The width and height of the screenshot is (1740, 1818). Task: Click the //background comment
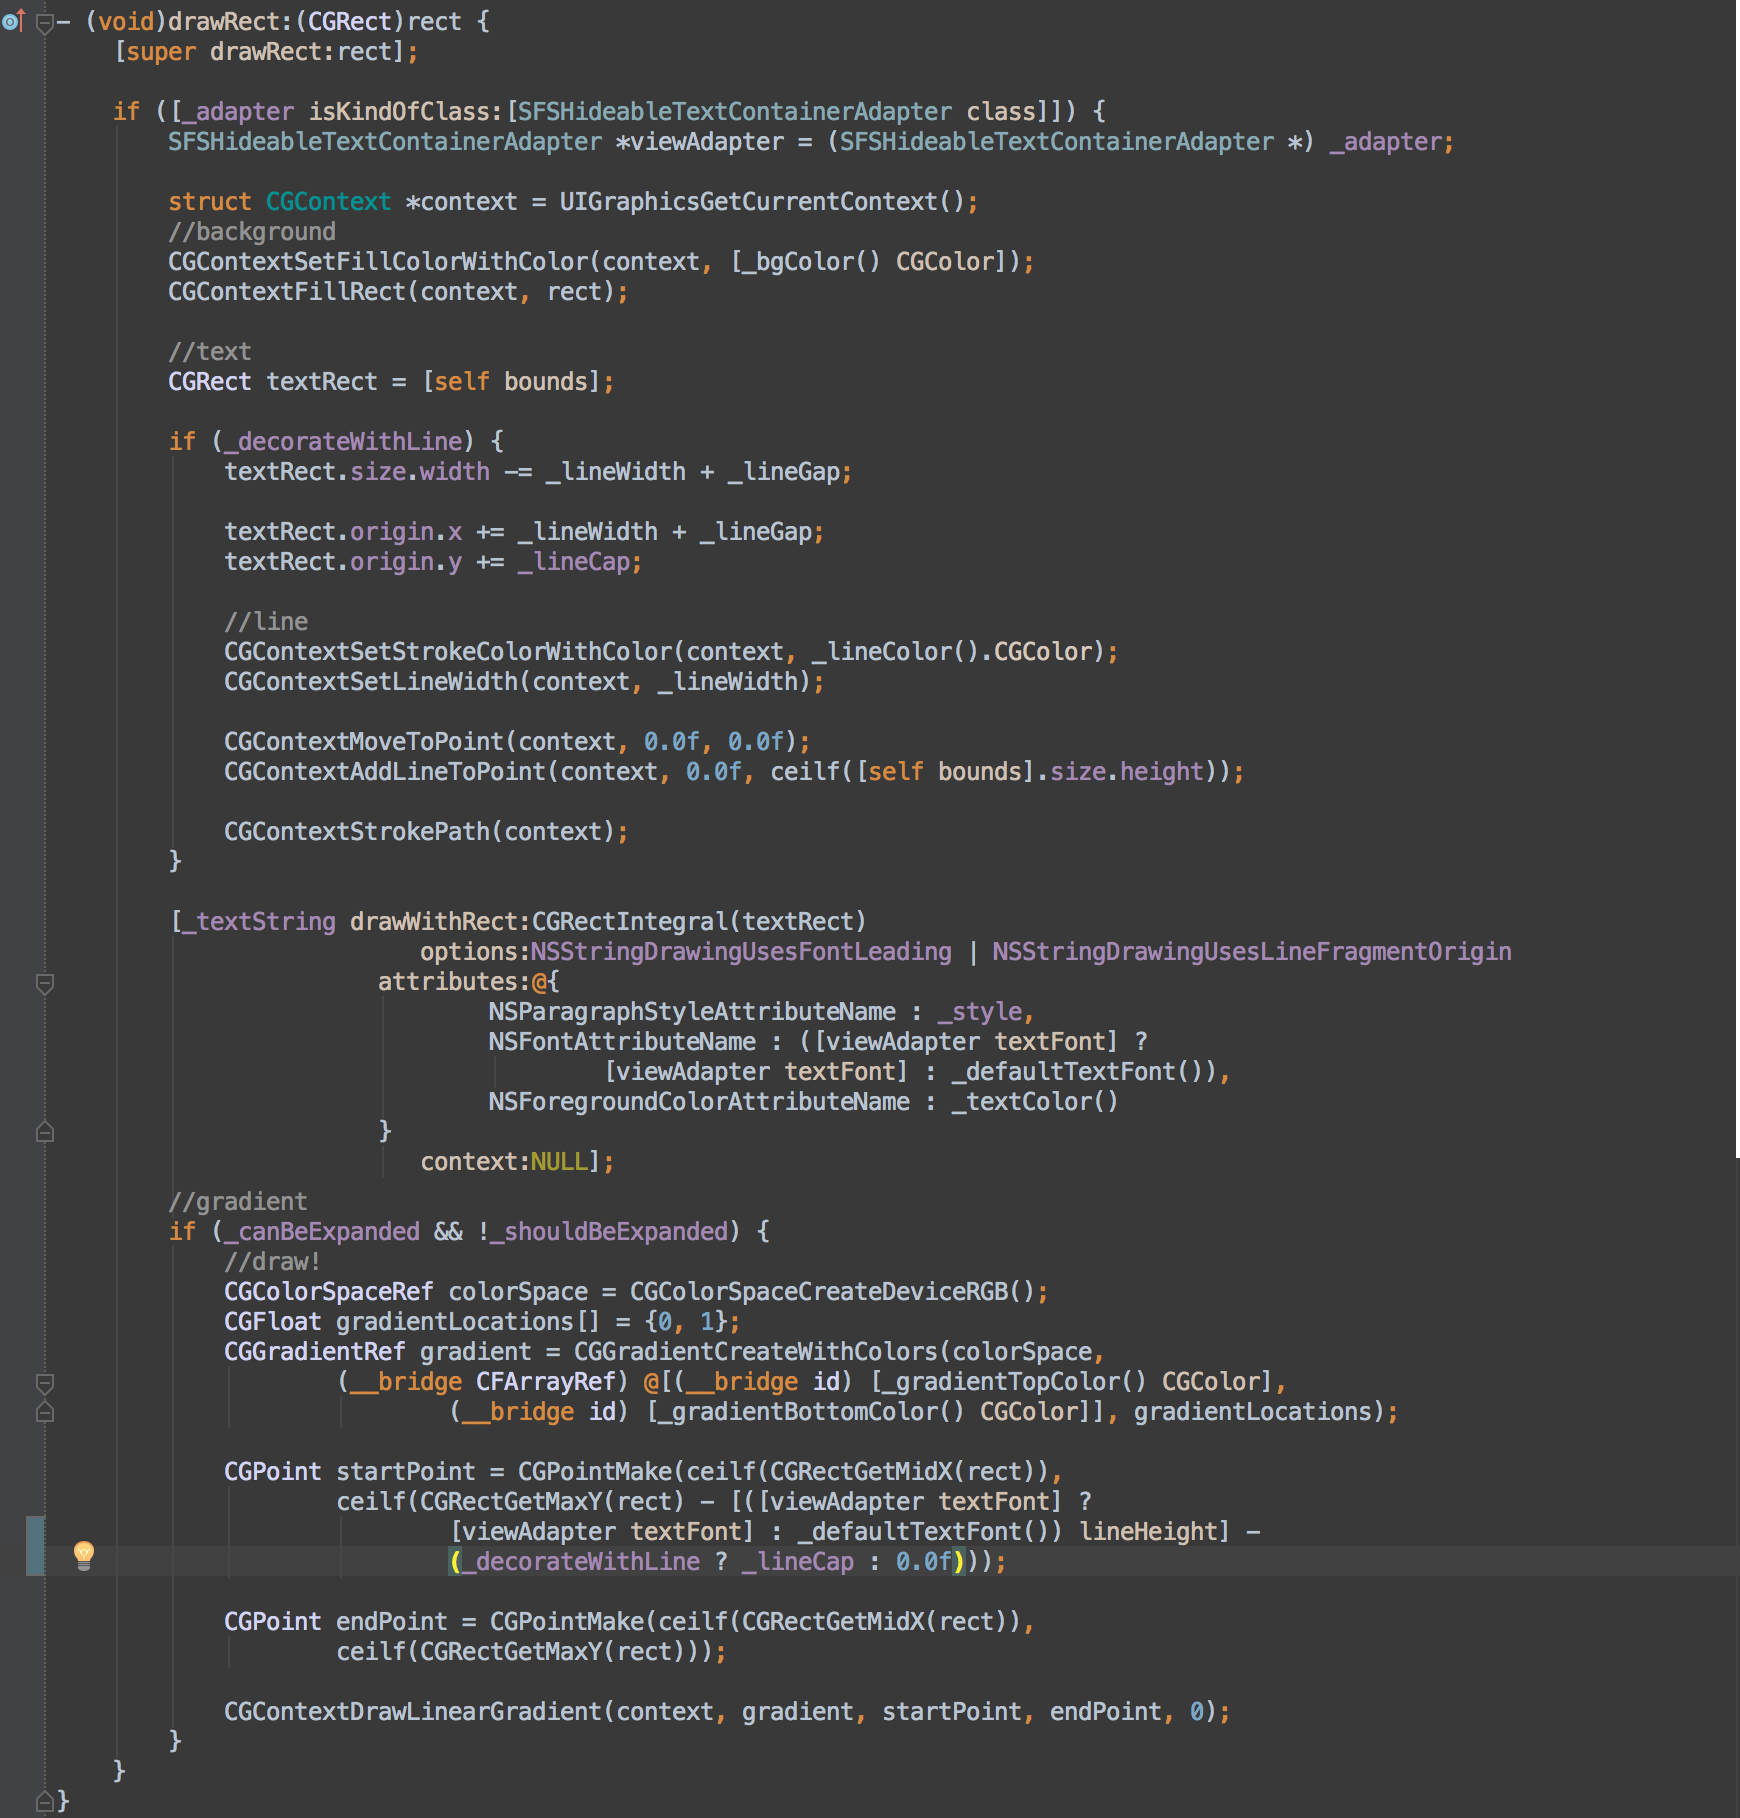pyautogui.click(x=252, y=232)
